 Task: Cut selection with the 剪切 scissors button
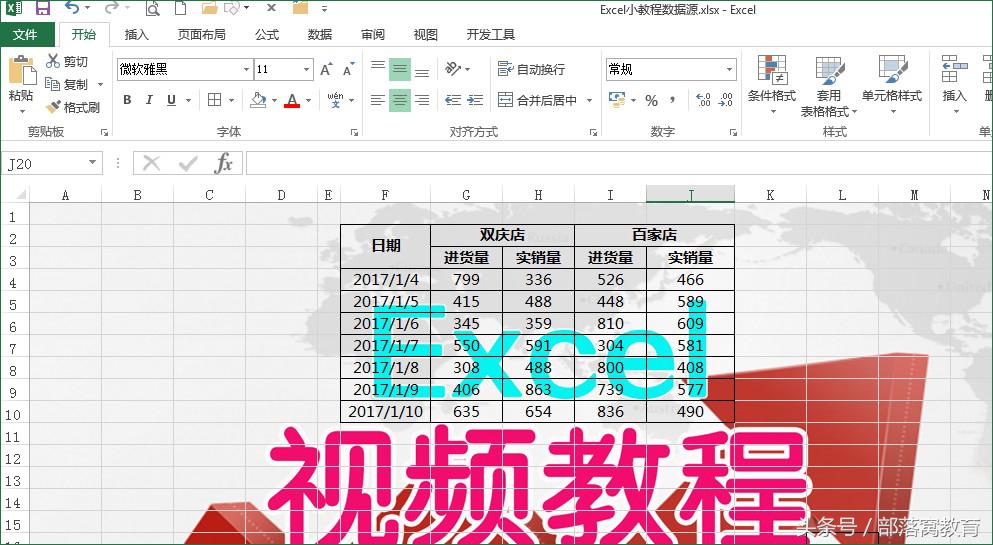click(x=67, y=61)
